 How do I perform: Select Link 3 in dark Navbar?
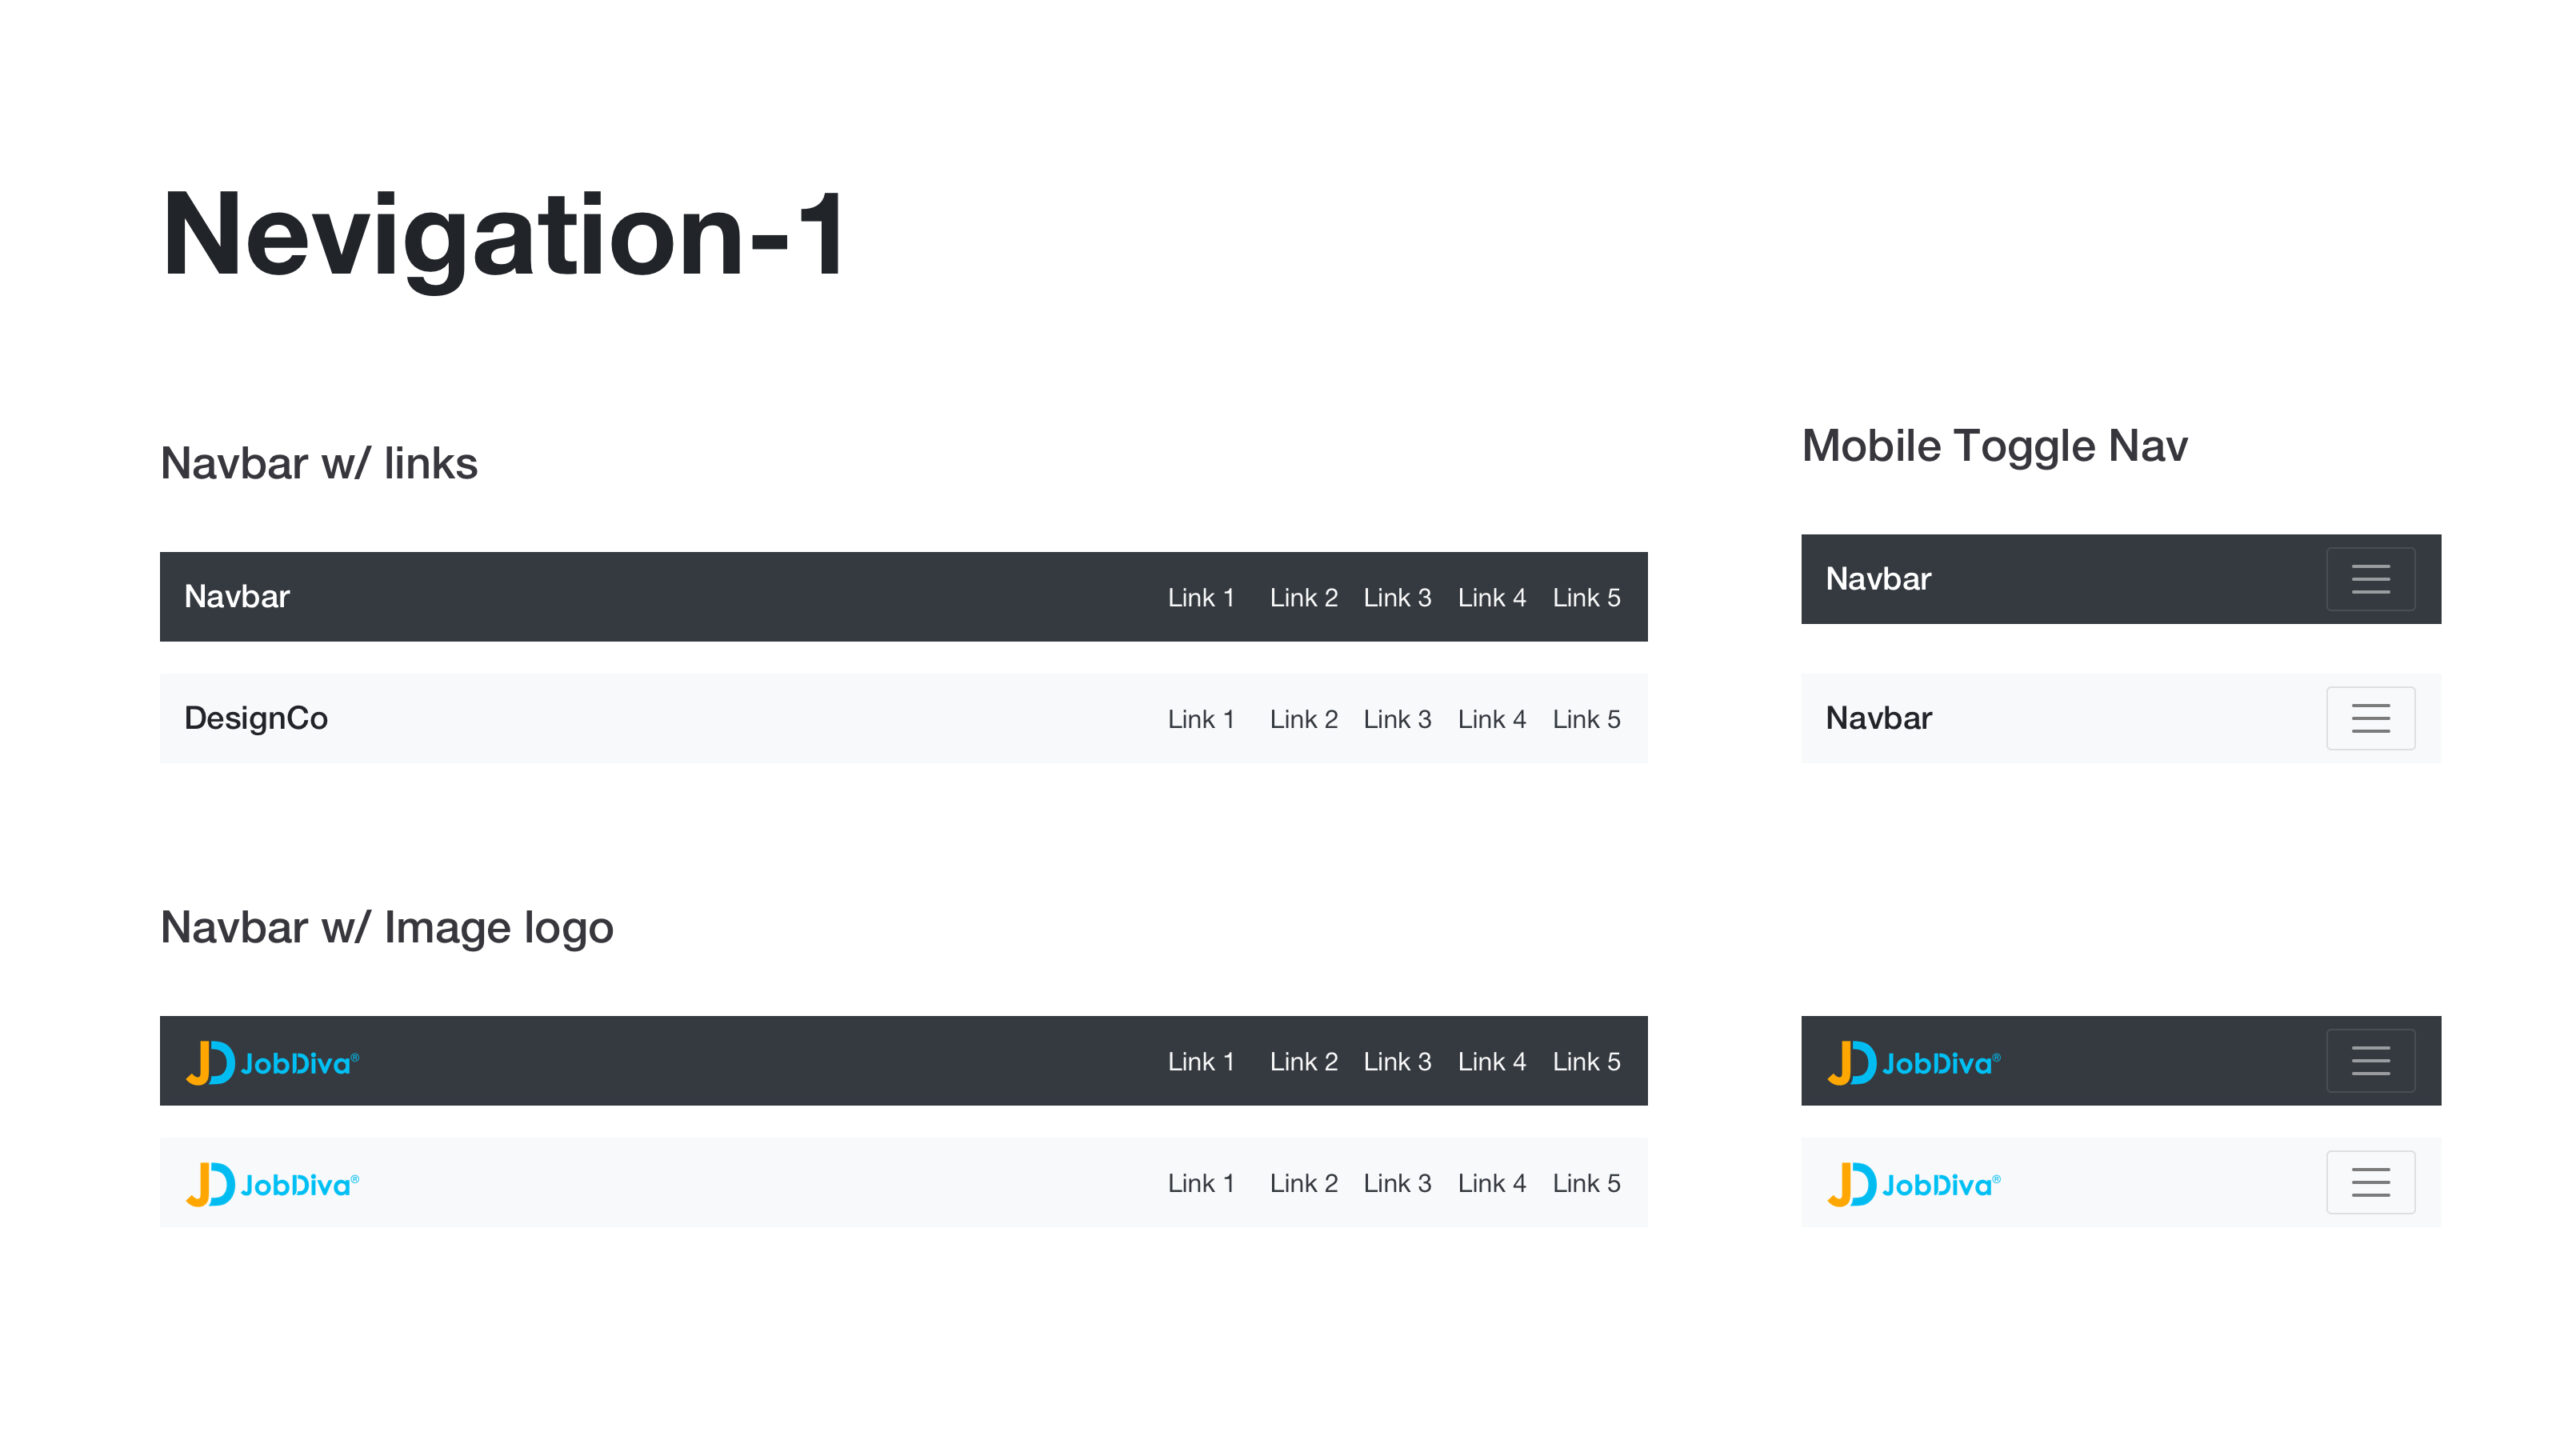tap(1397, 597)
